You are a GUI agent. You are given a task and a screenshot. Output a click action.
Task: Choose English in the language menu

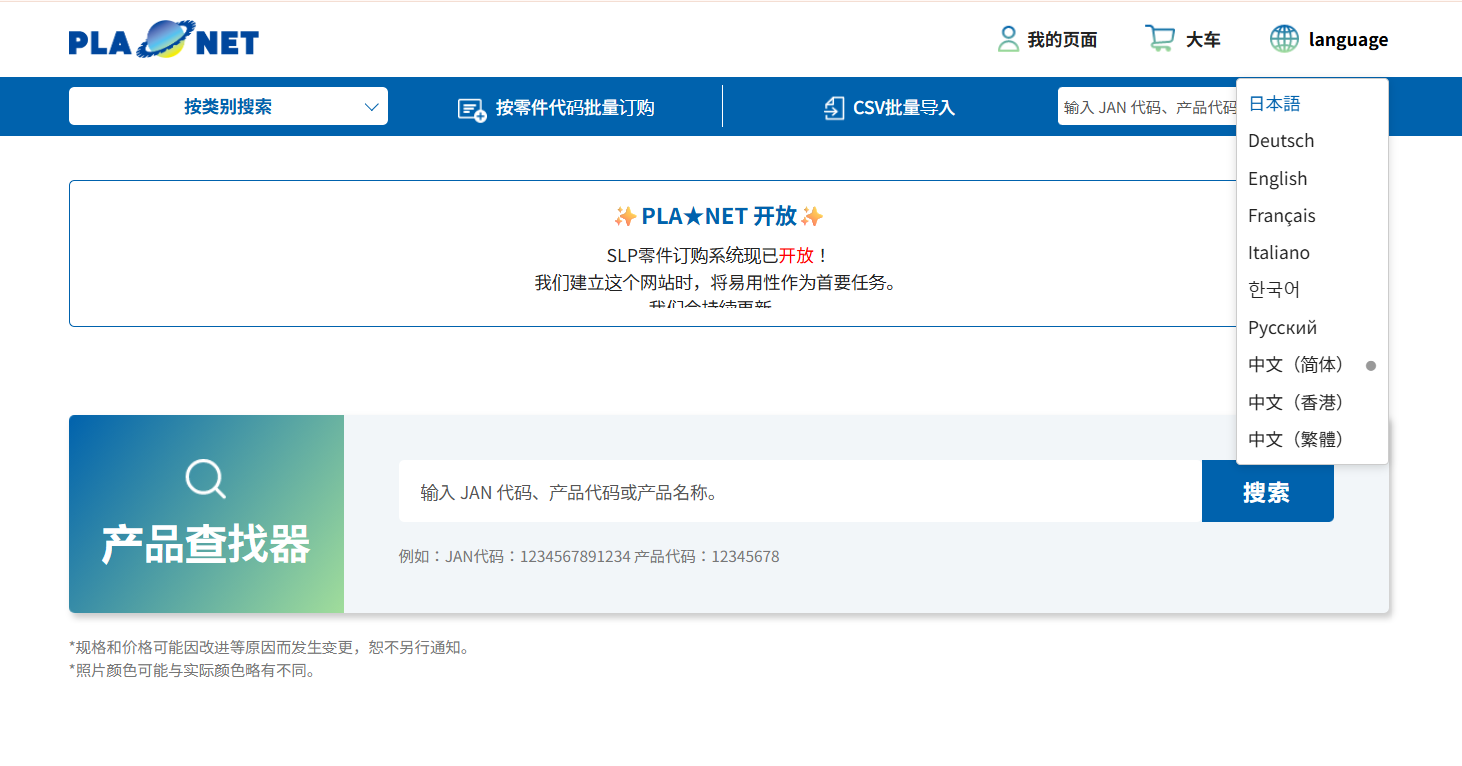(x=1277, y=179)
